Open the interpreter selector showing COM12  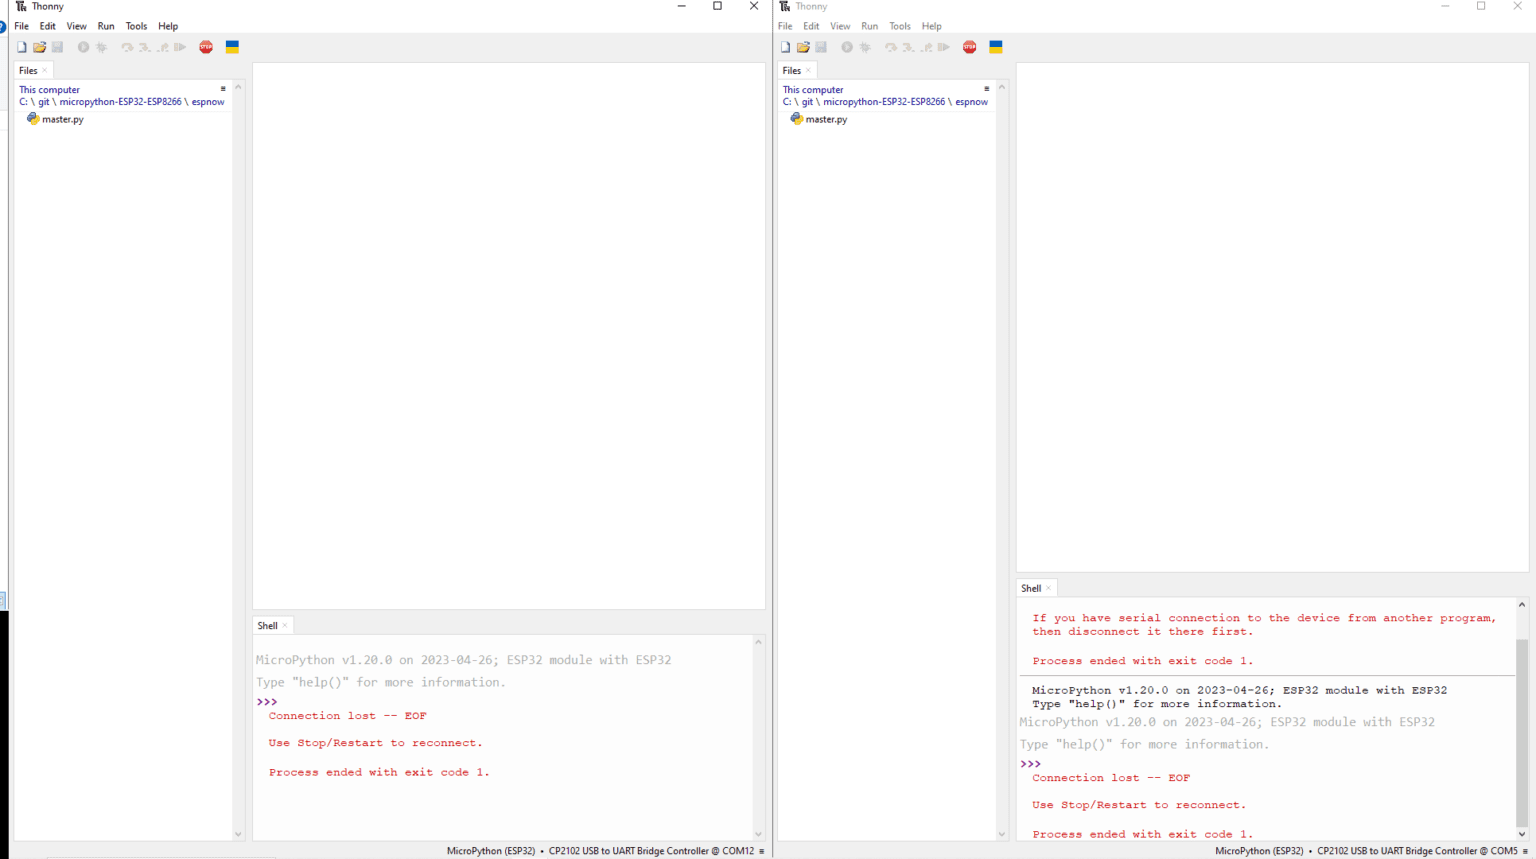click(606, 851)
